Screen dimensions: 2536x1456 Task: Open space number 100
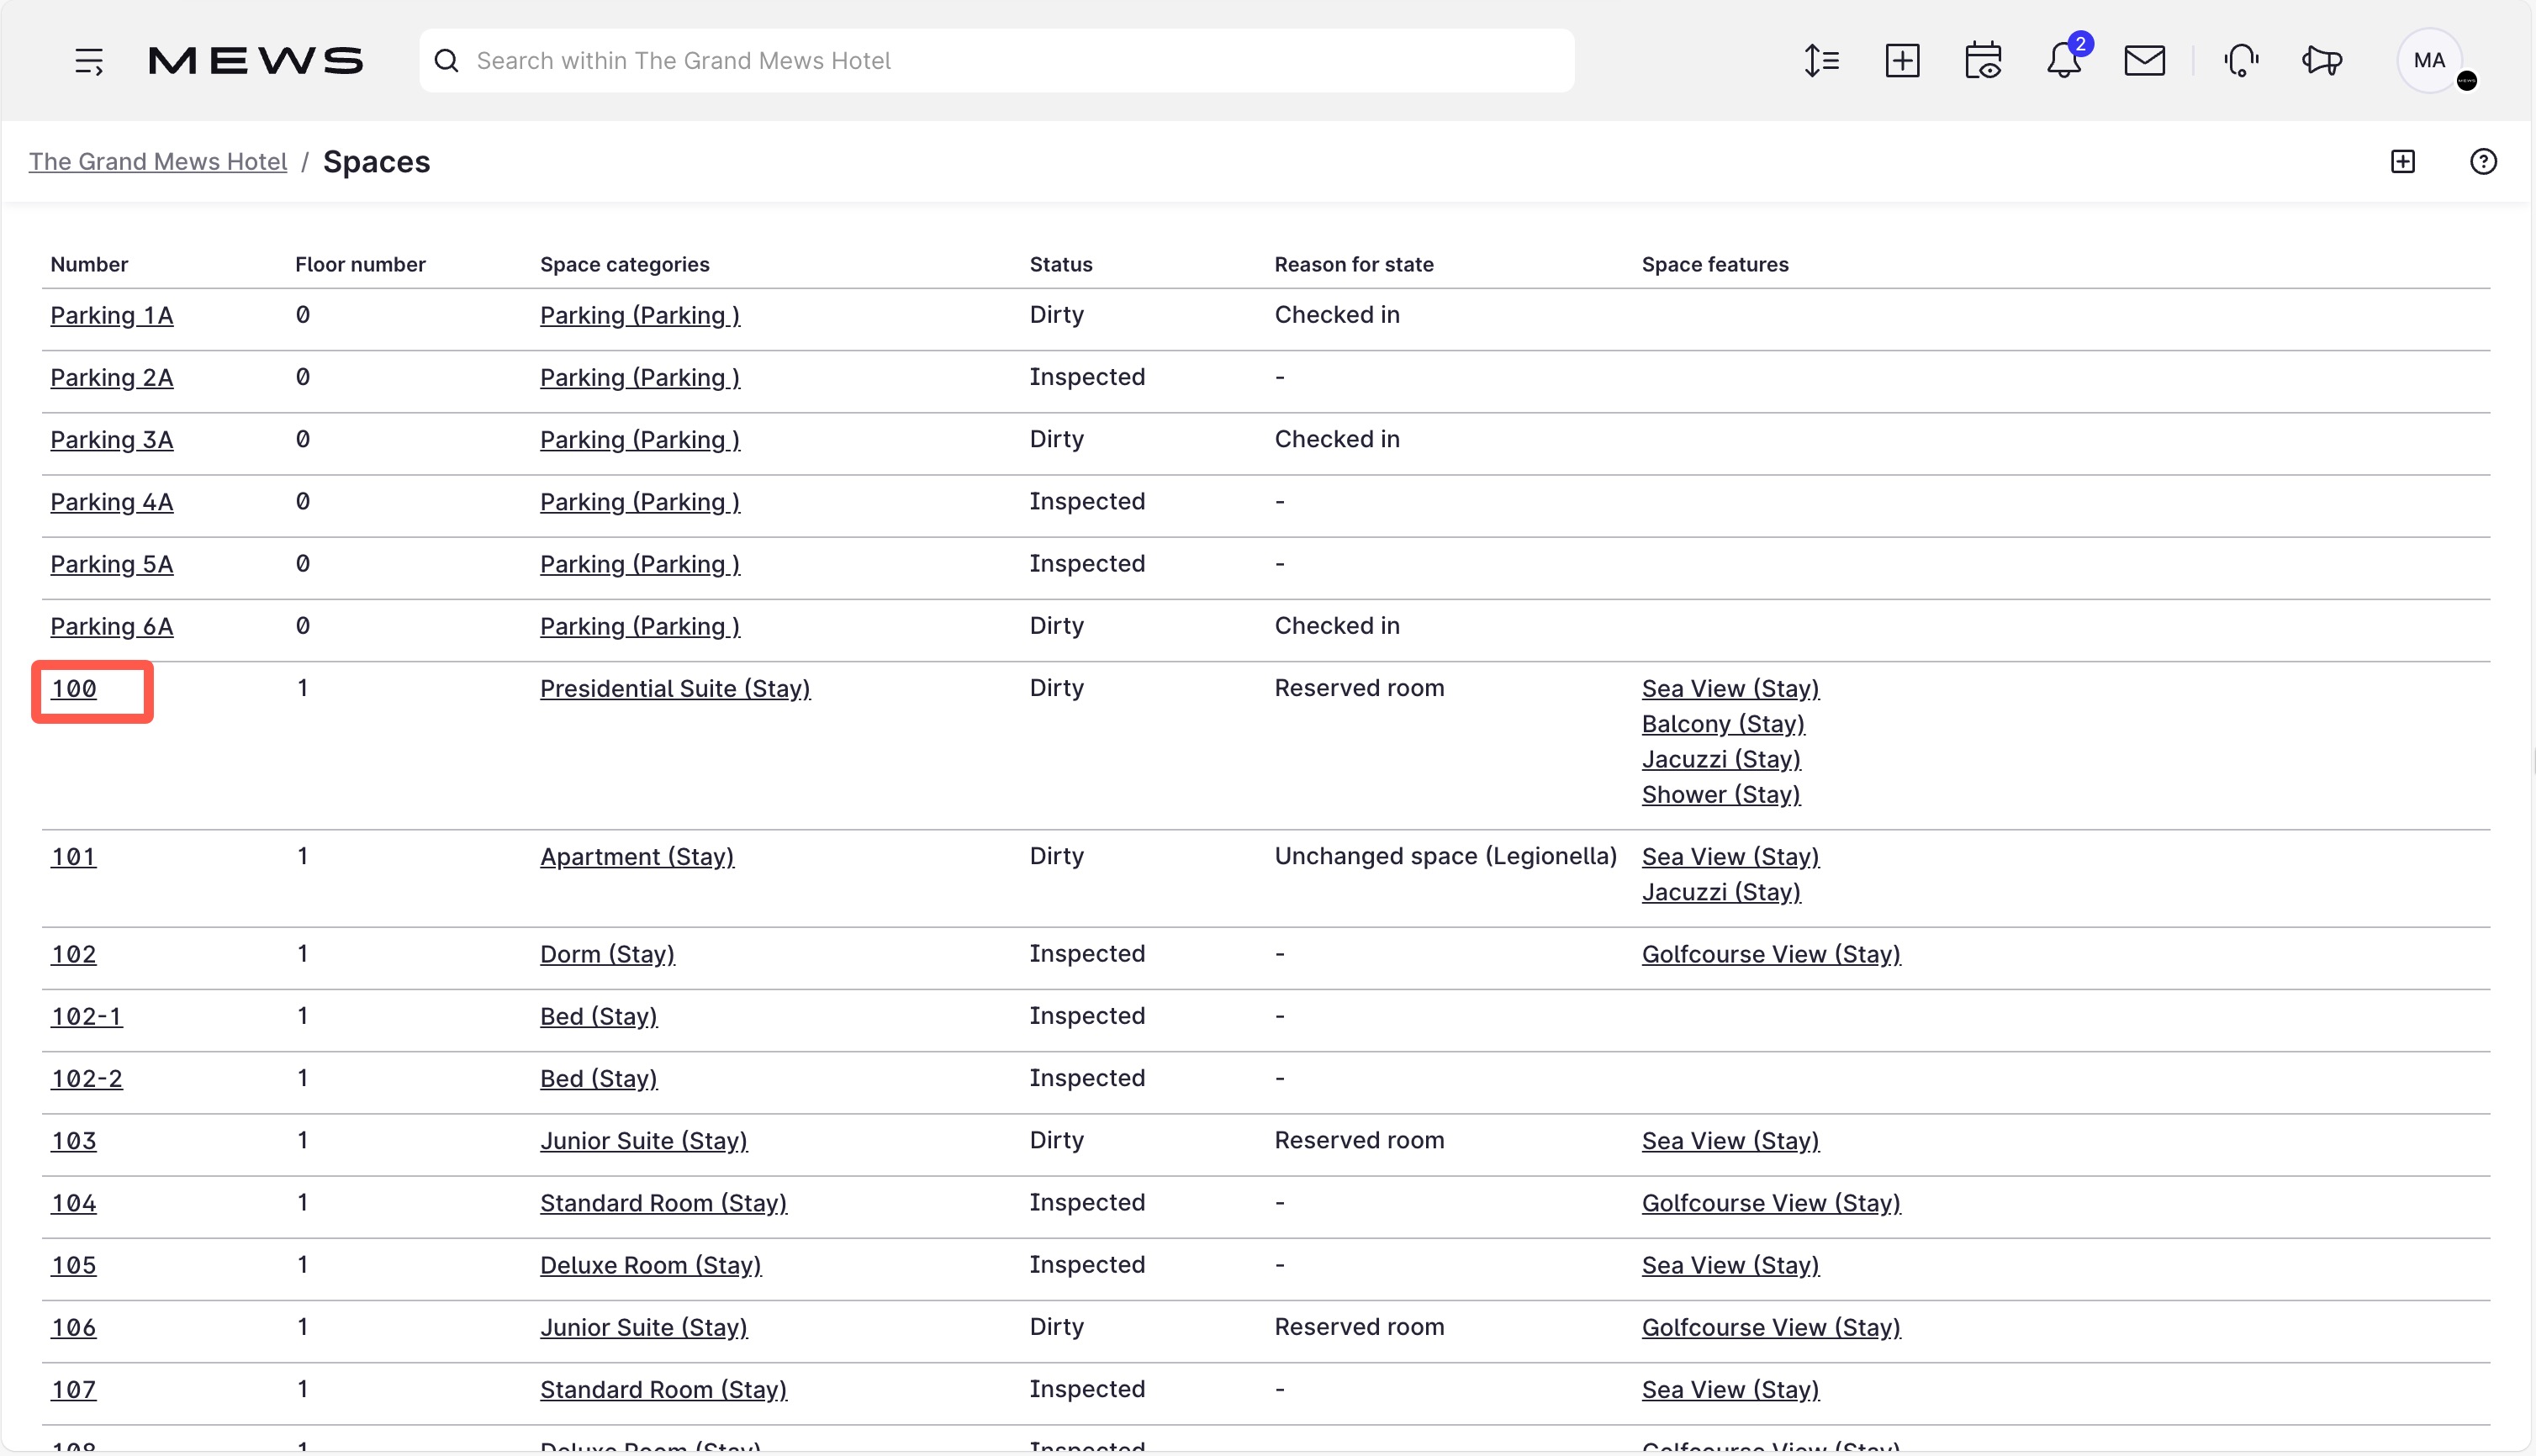(74, 688)
